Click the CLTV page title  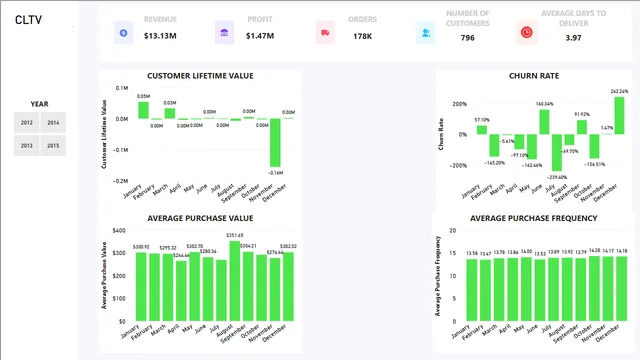(x=28, y=20)
